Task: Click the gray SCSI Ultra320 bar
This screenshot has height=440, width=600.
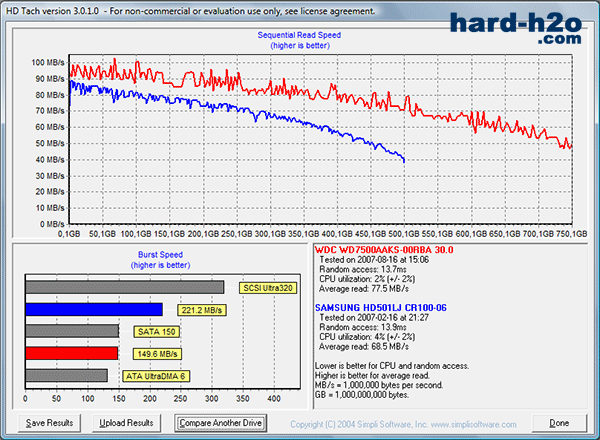Action: coord(125,287)
